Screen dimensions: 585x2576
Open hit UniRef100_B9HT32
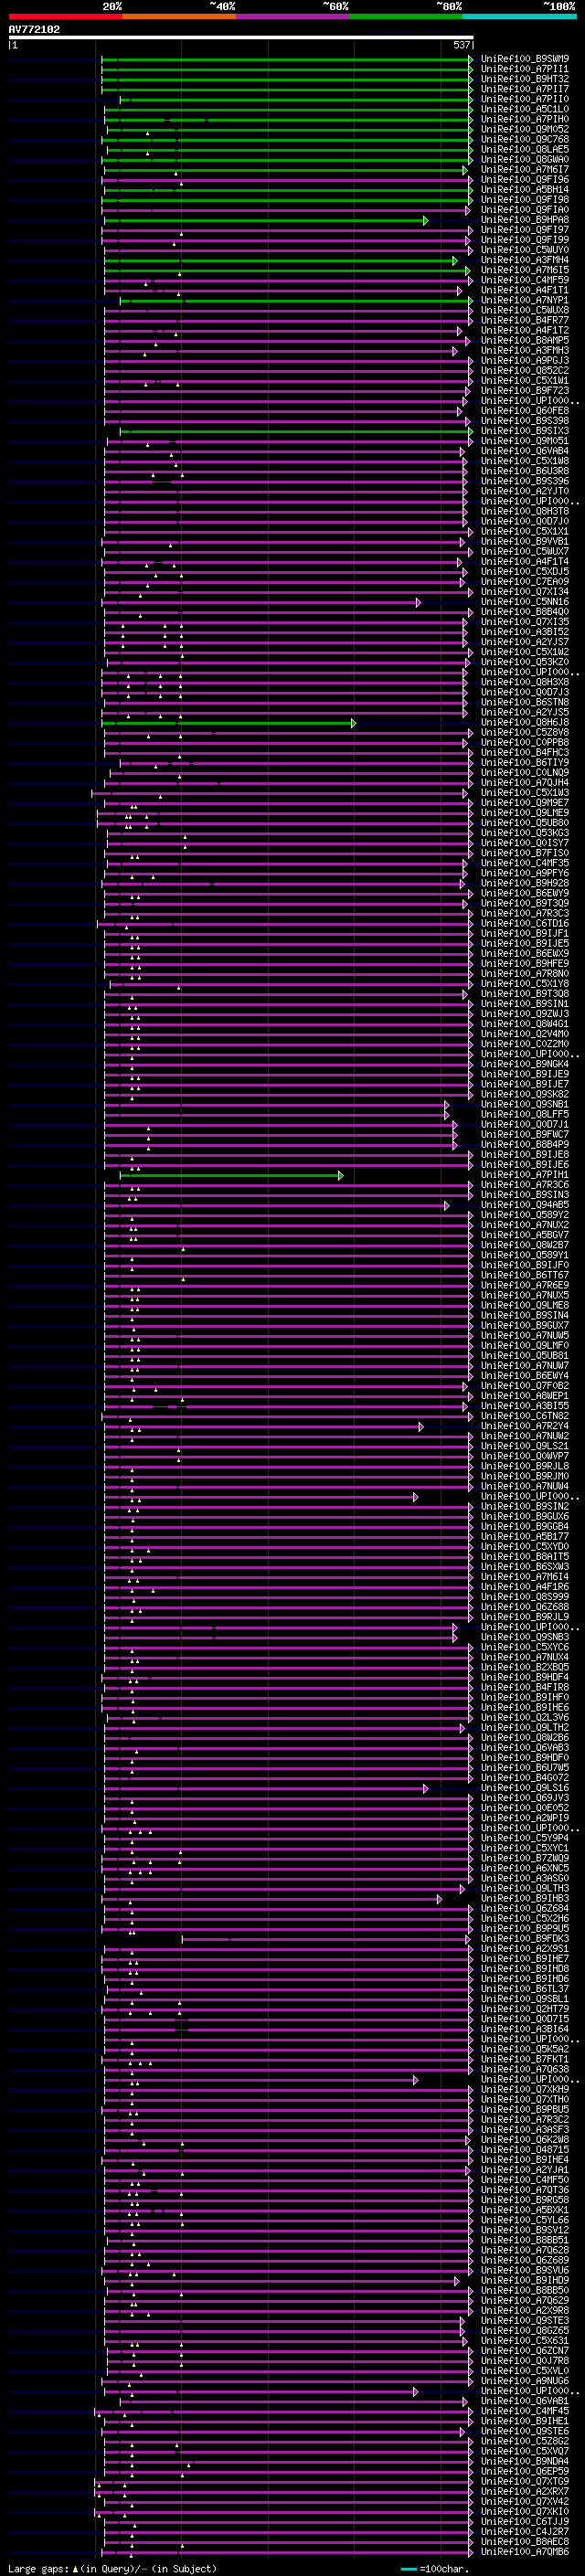[x=525, y=79]
